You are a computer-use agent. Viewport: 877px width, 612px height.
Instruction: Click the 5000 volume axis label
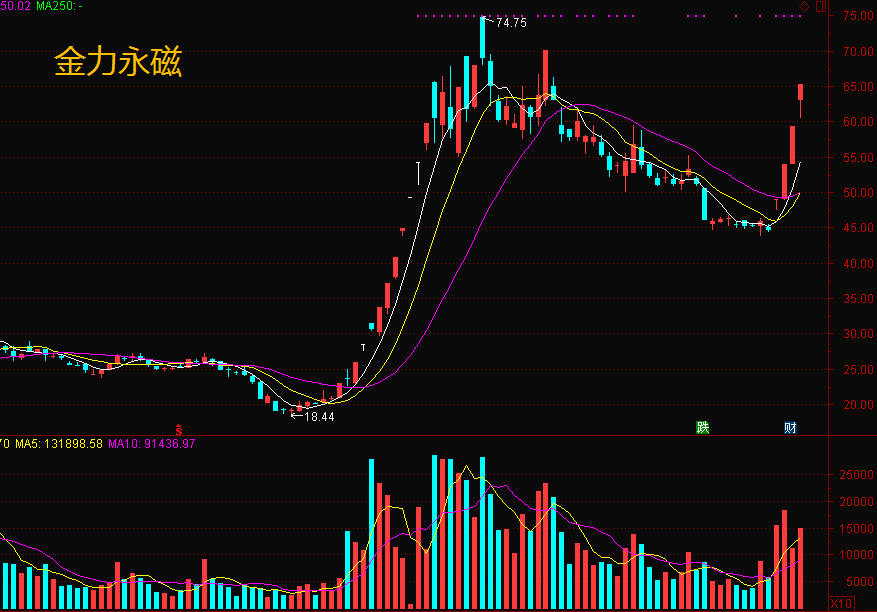(860, 582)
